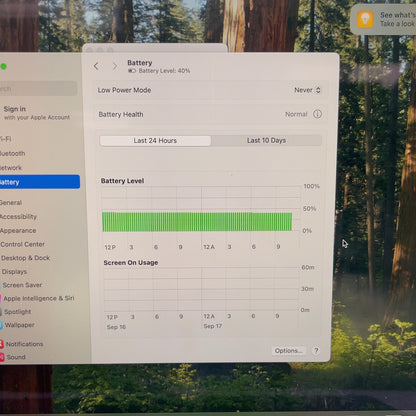Click the lightbulb notification icon
The height and width of the screenshot is (416, 416).
(365, 19)
